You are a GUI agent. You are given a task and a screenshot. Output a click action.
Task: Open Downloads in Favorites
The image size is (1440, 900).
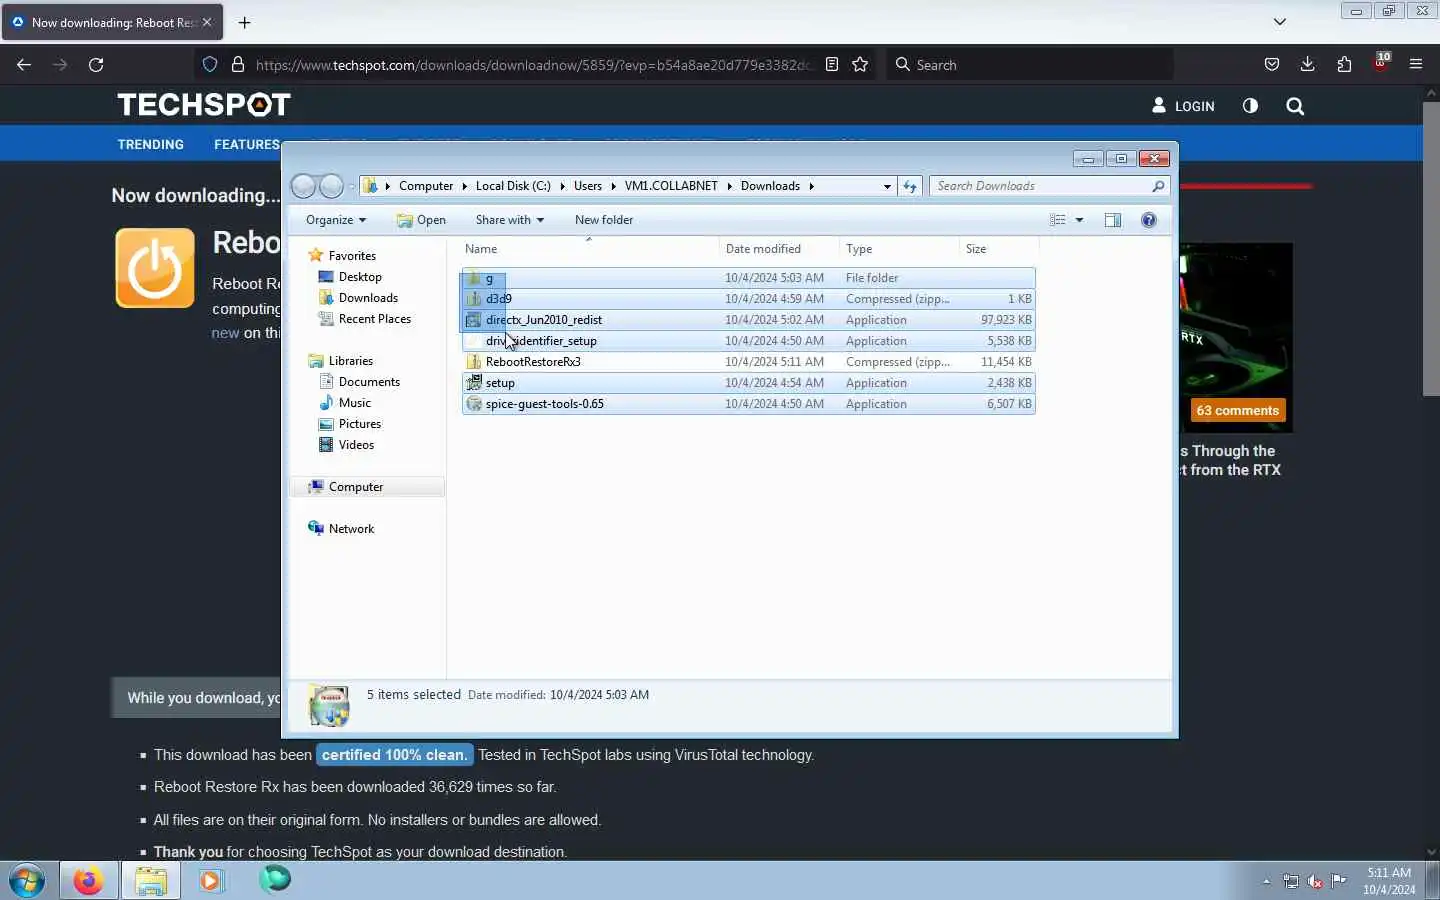point(358,298)
